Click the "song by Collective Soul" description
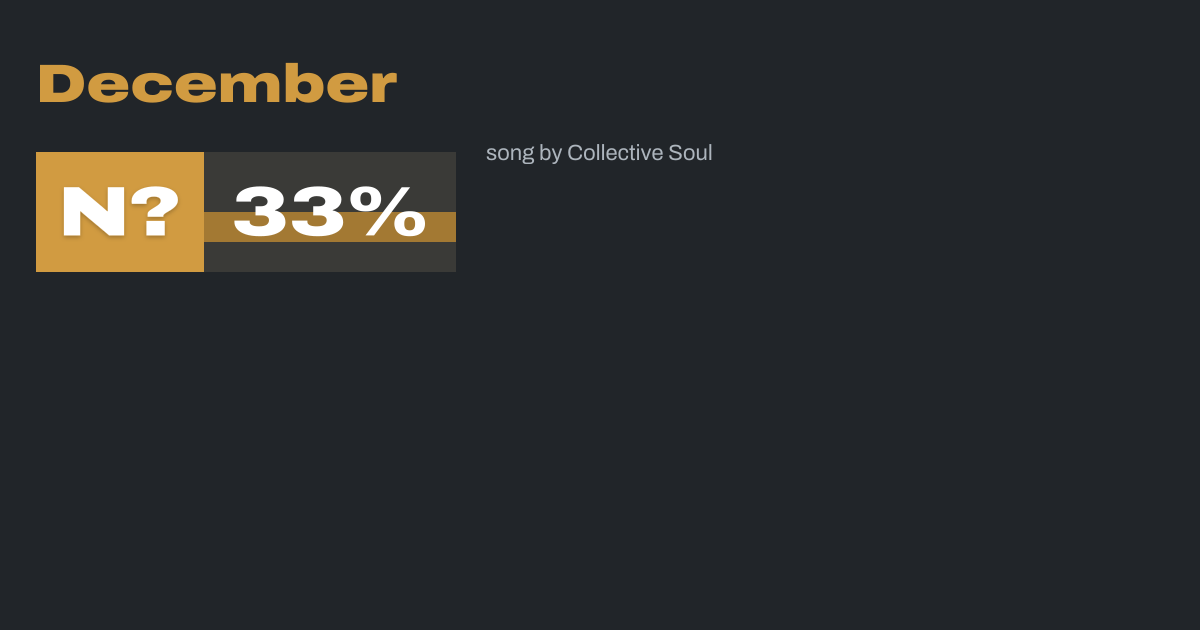 (x=599, y=153)
